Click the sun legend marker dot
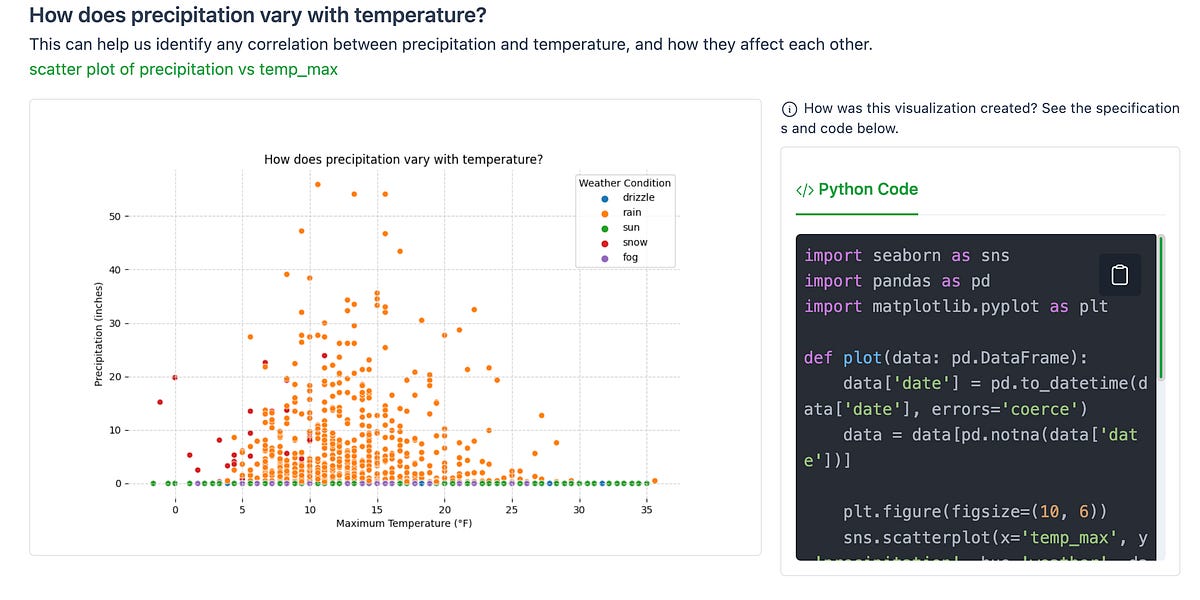1200x600 pixels. pyautogui.click(x=604, y=228)
